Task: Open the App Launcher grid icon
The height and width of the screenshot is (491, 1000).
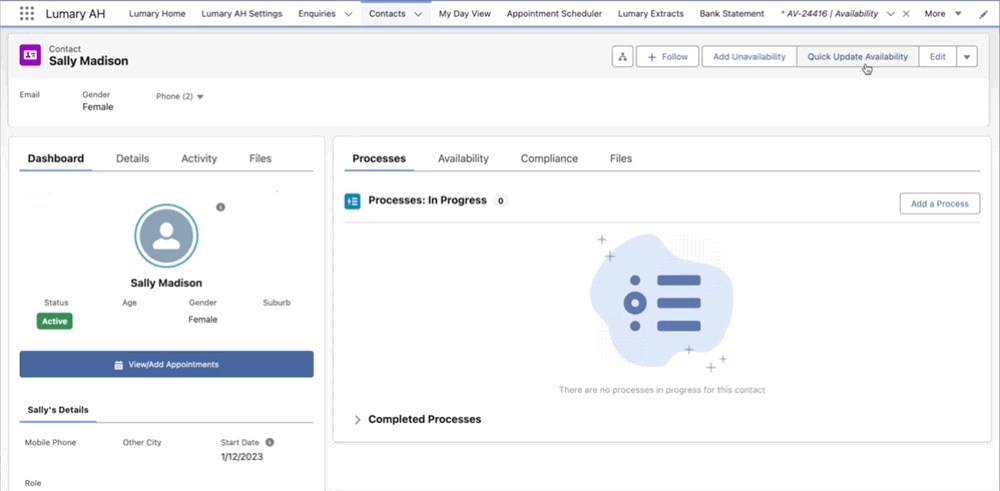Action: (x=27, y=14)
